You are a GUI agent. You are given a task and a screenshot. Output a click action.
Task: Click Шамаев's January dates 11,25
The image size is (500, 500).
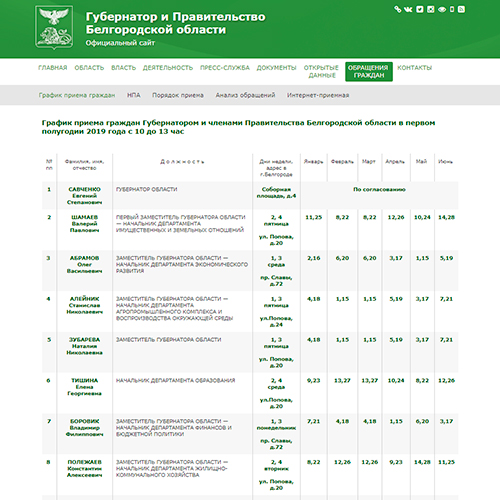[x=314, y=217]
